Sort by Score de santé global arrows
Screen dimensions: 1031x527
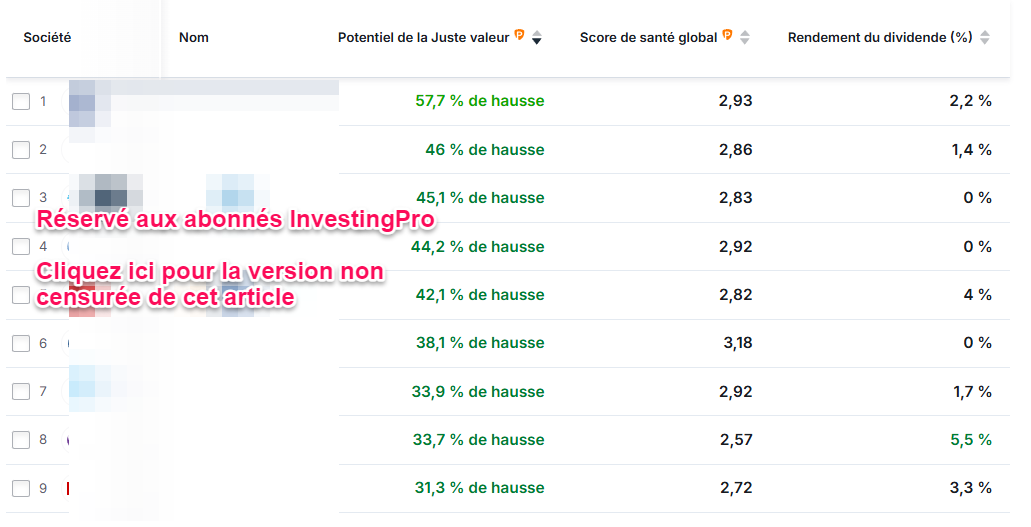coord(745,38)
